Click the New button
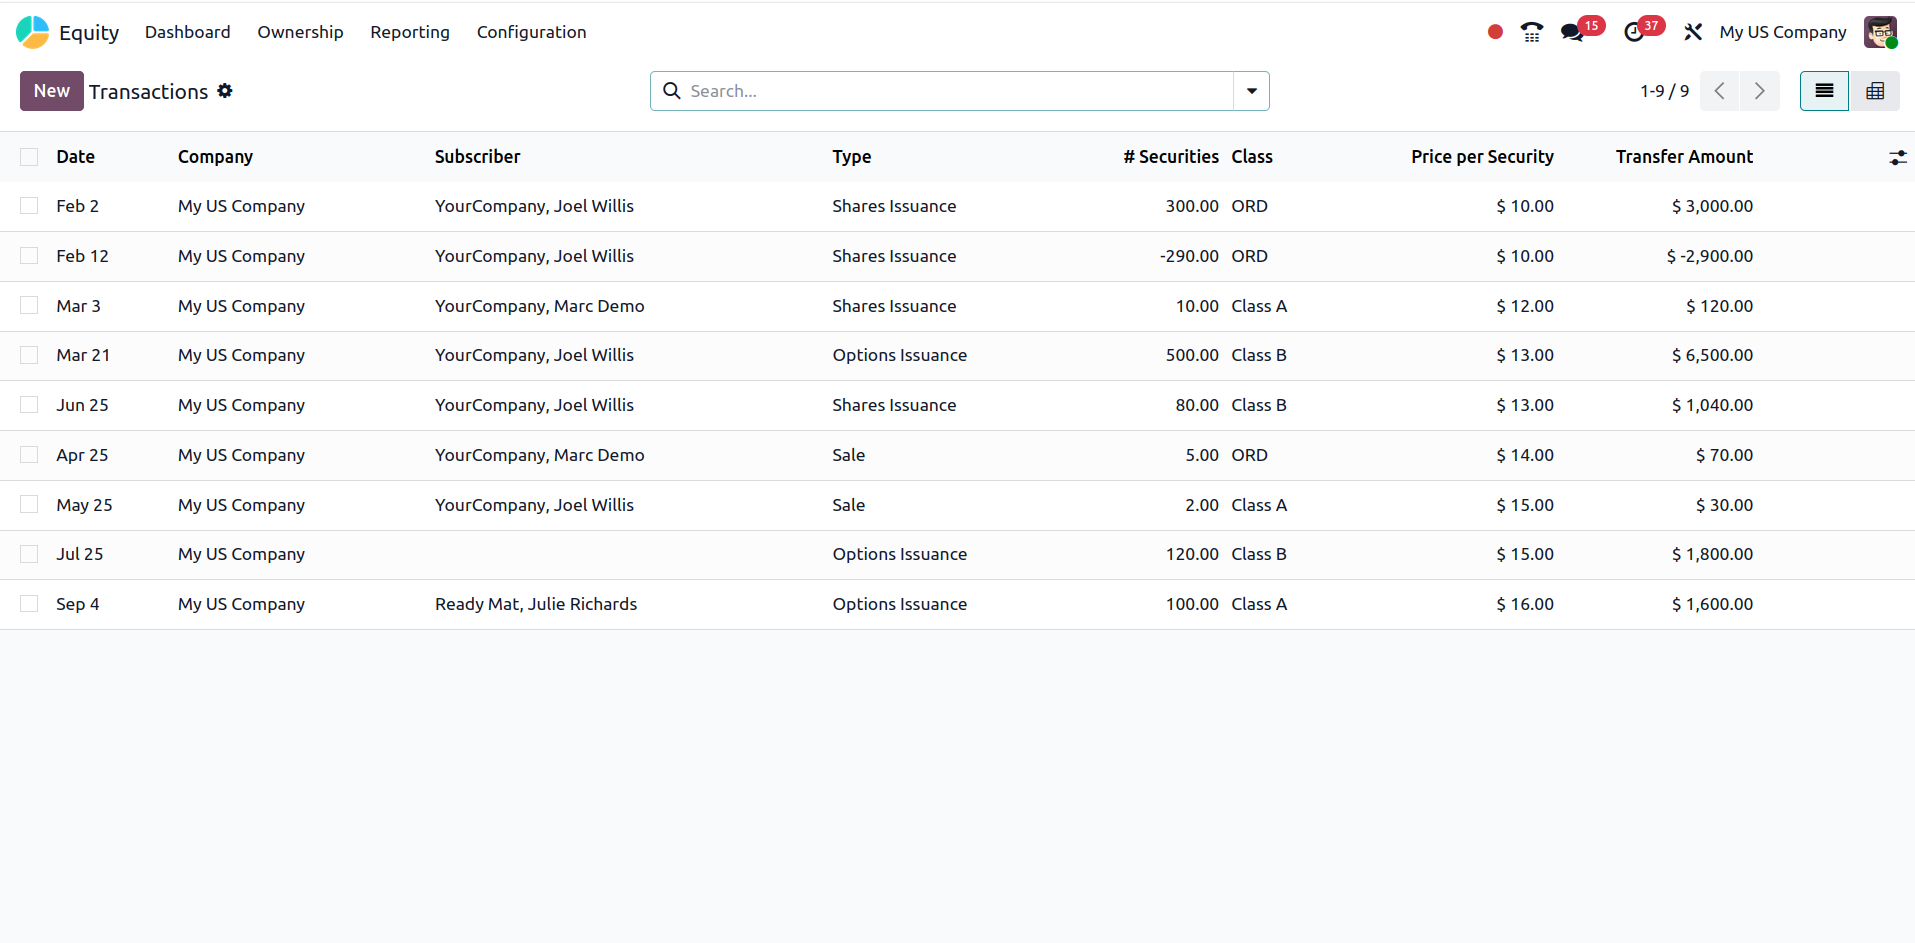 pos(51,91)
